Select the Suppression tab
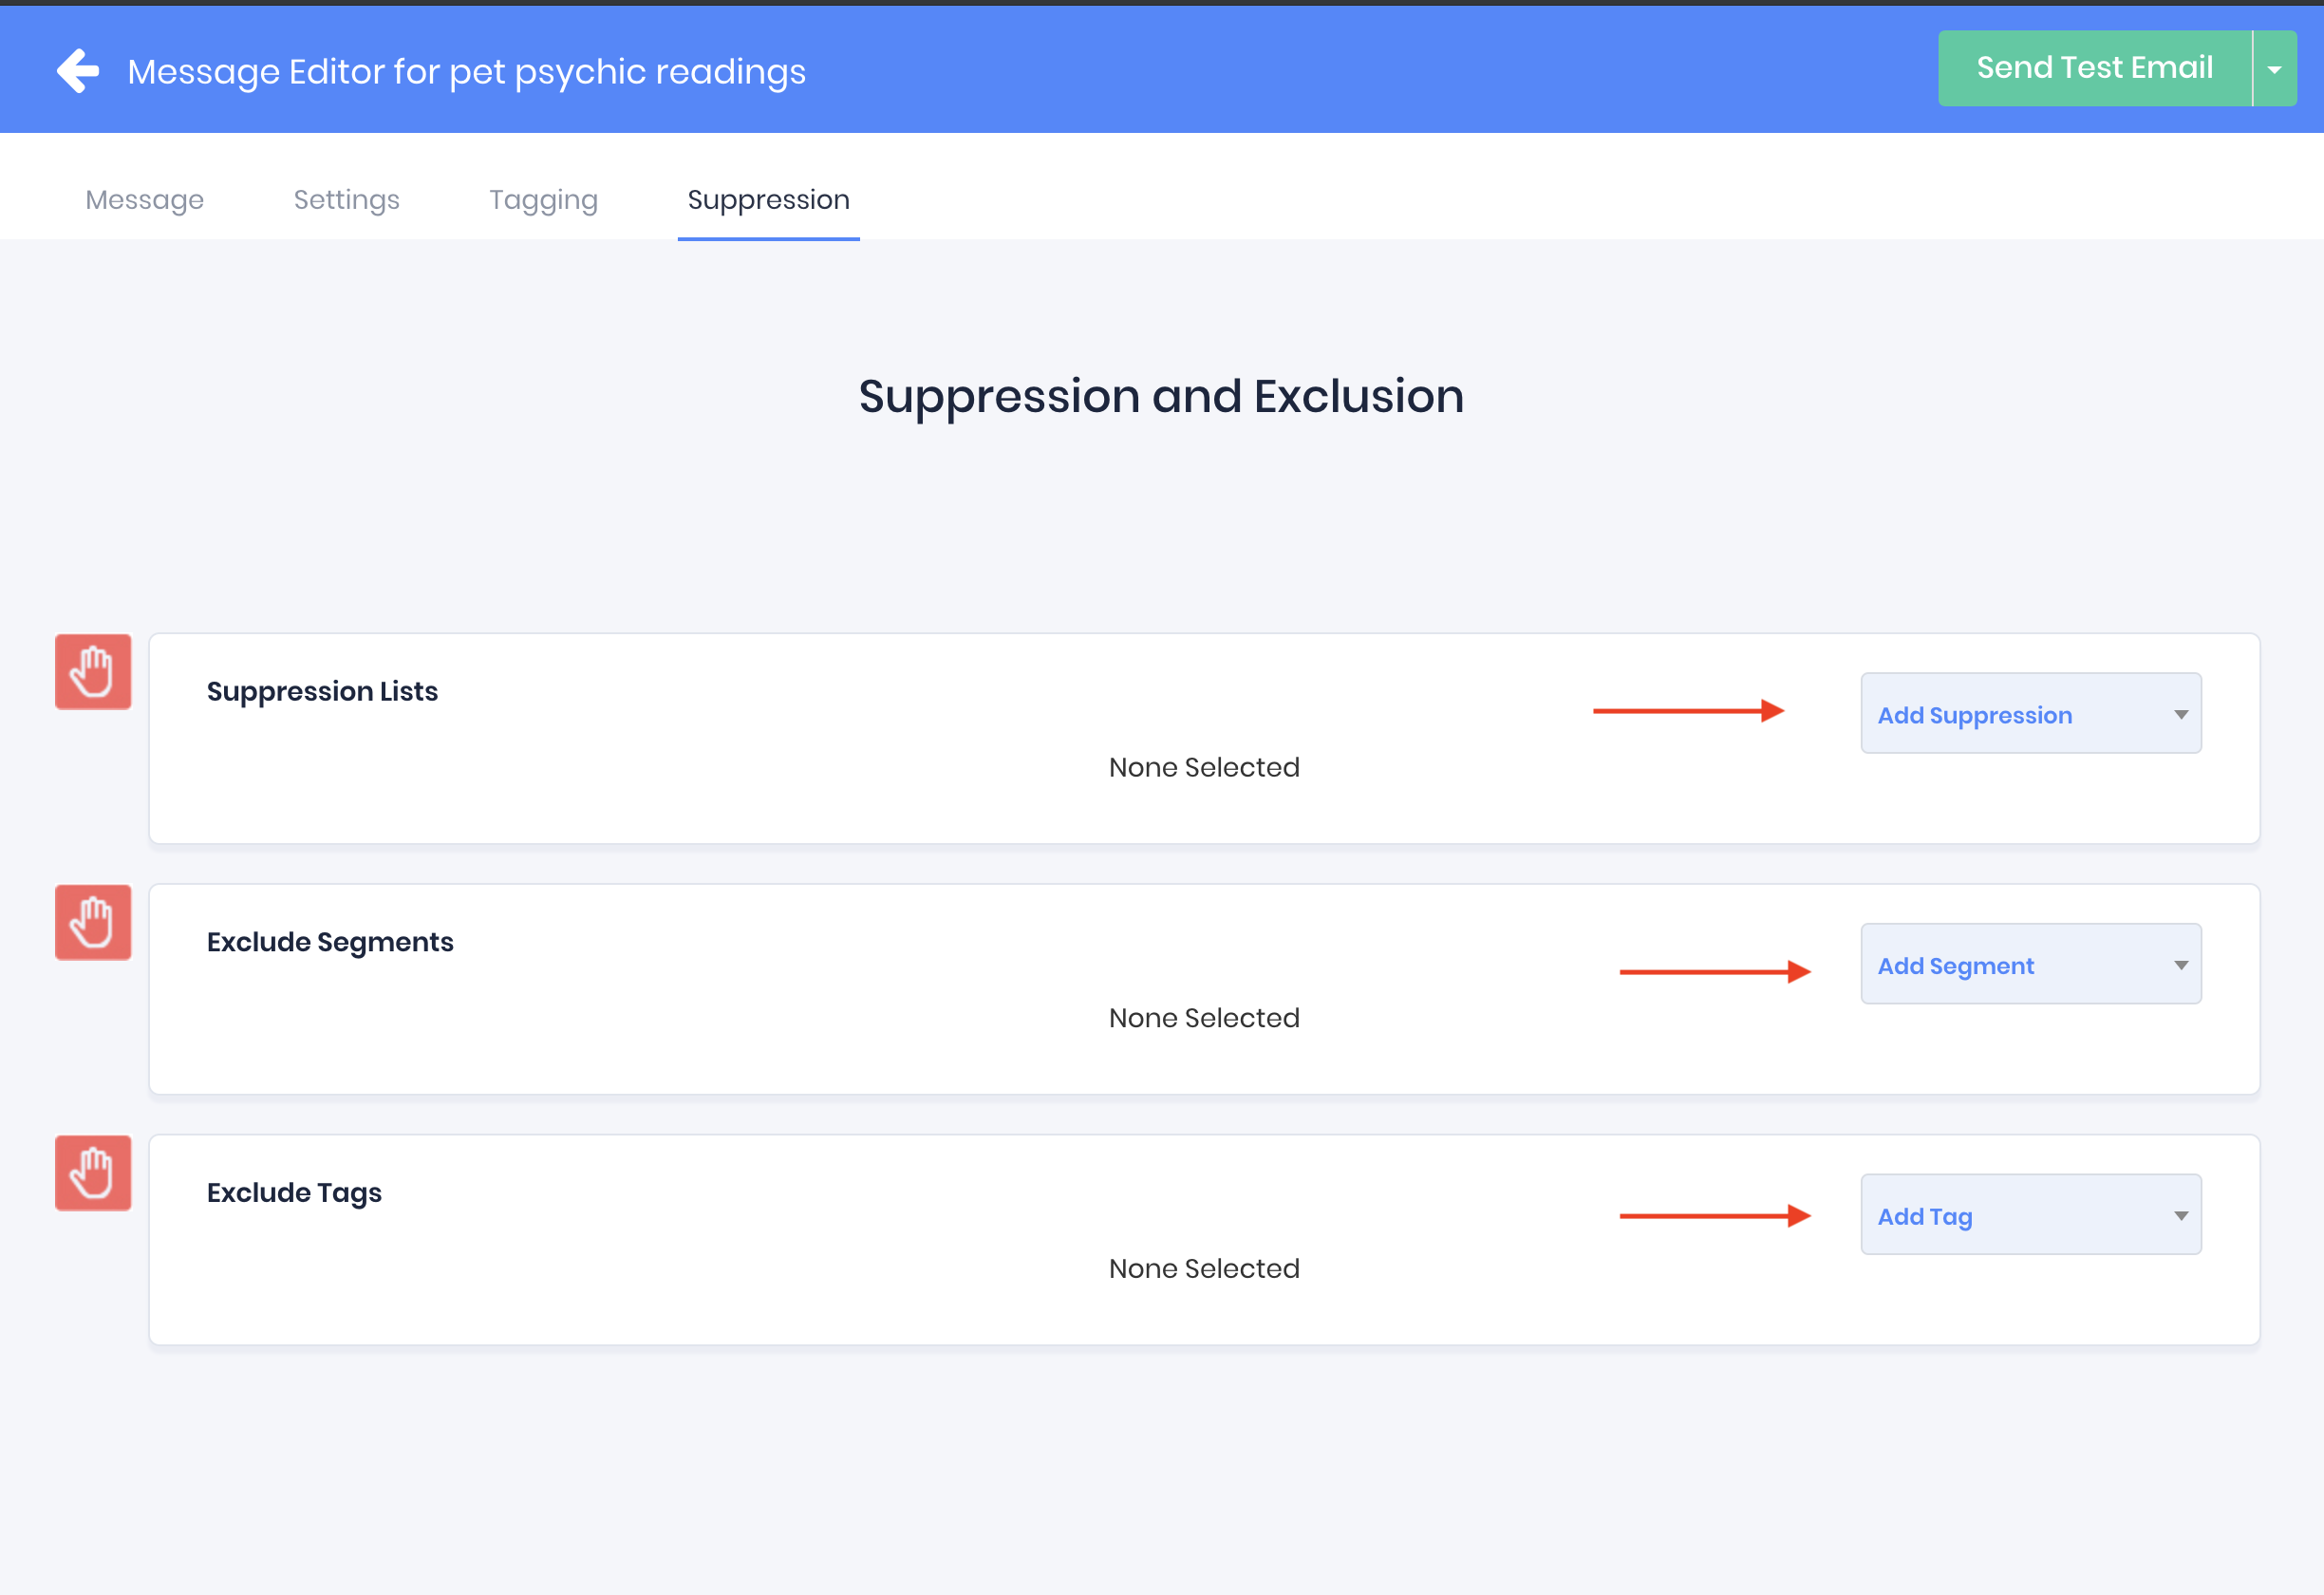The image size is (2324, 1595). (x=768, y=200)
